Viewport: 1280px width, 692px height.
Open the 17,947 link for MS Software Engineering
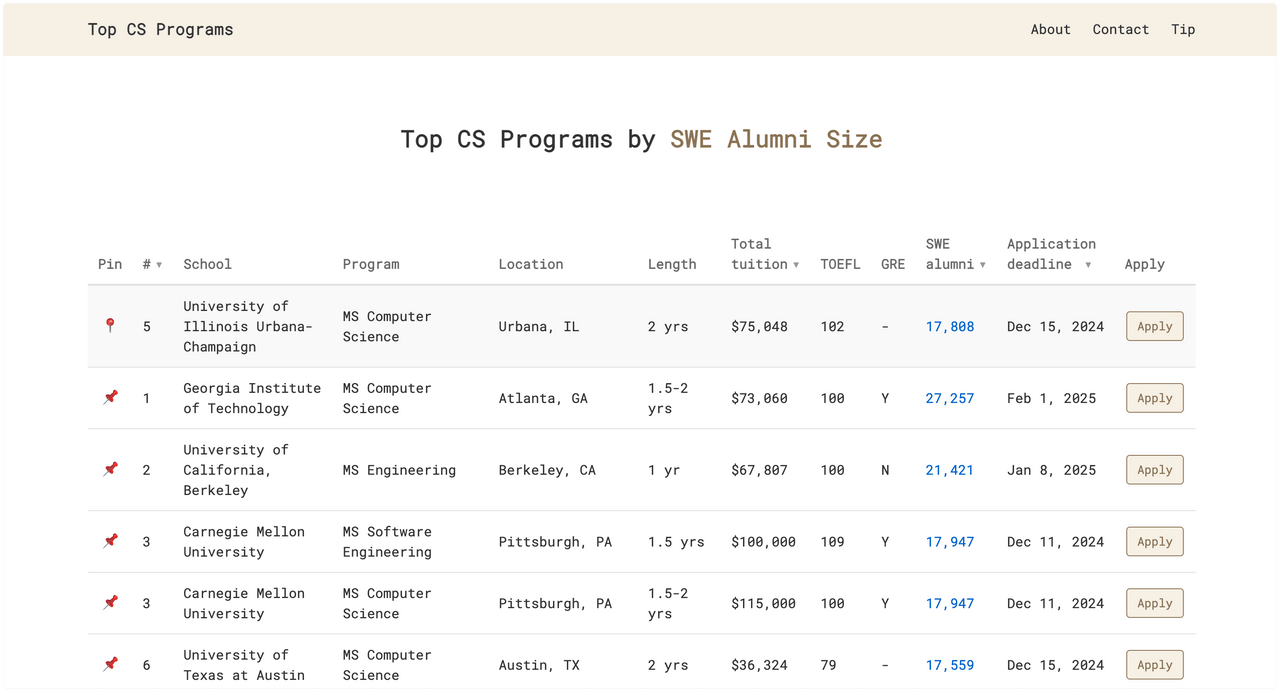pos(949,542)
